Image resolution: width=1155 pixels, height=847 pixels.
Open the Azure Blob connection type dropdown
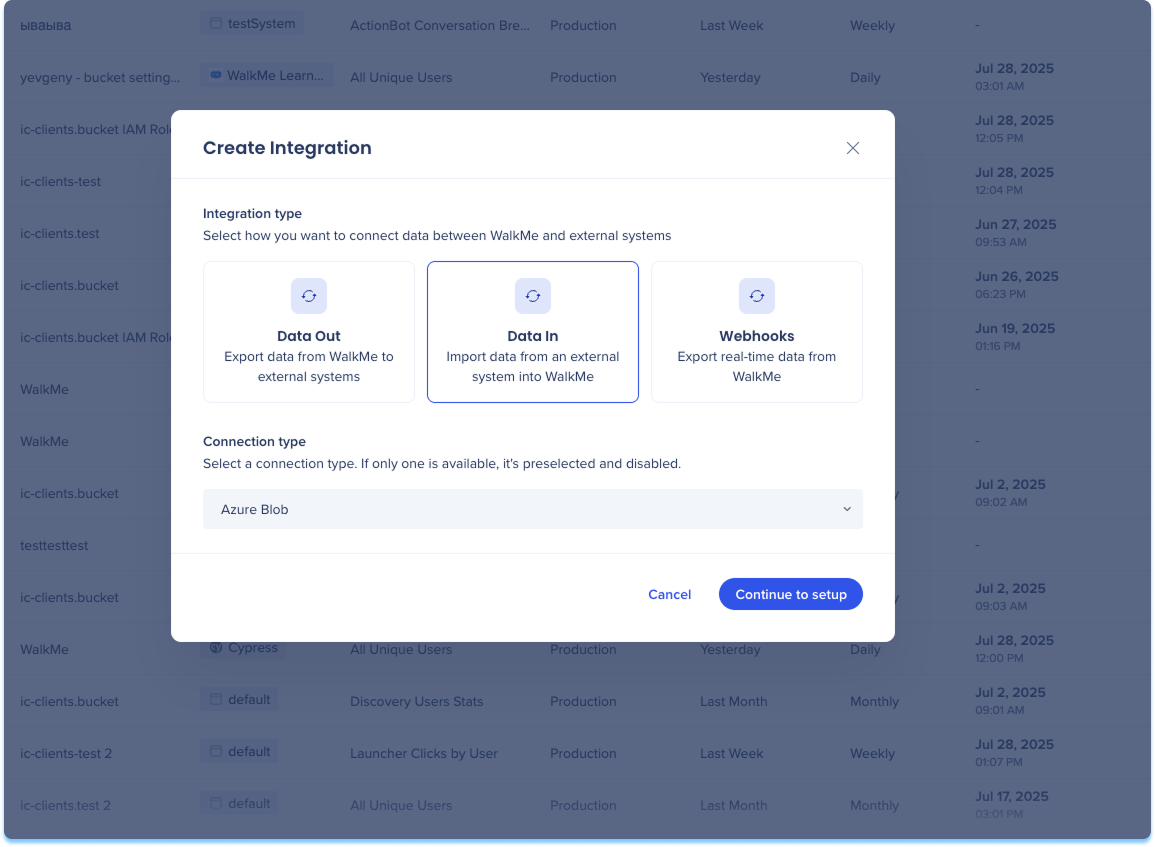533,509
